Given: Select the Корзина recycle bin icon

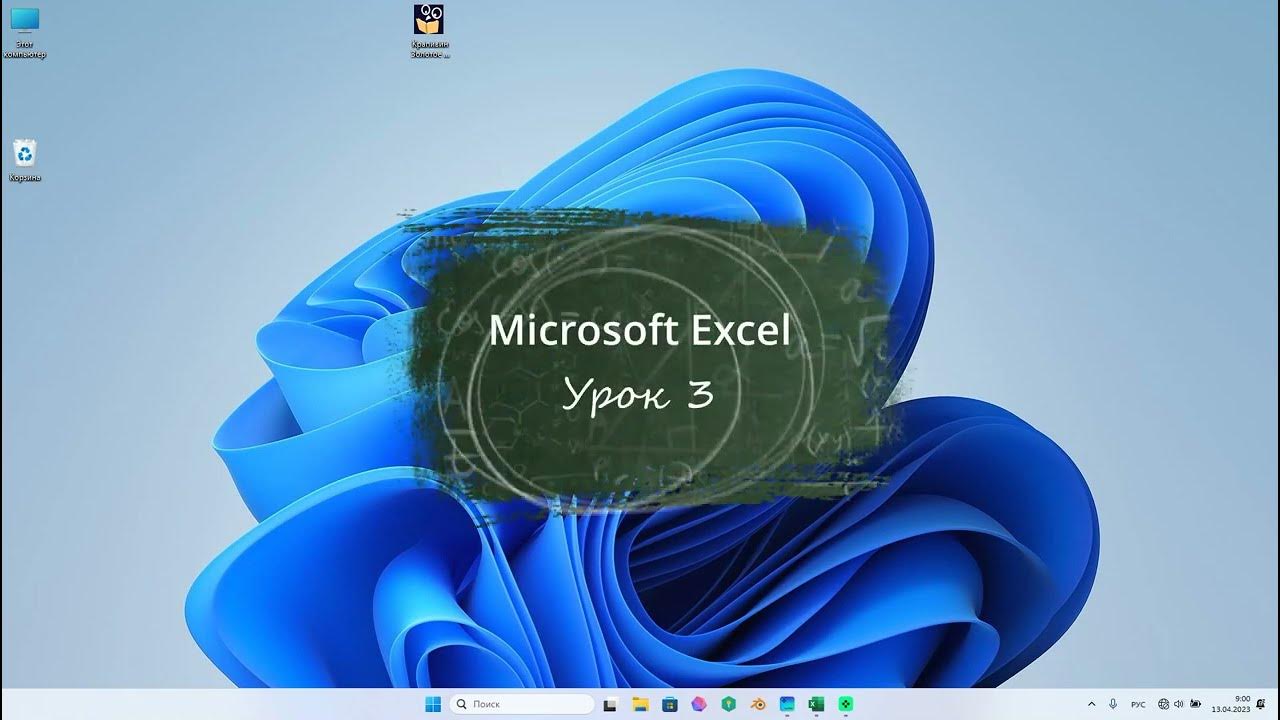Looking at the screenshot, I should [25, 161].
